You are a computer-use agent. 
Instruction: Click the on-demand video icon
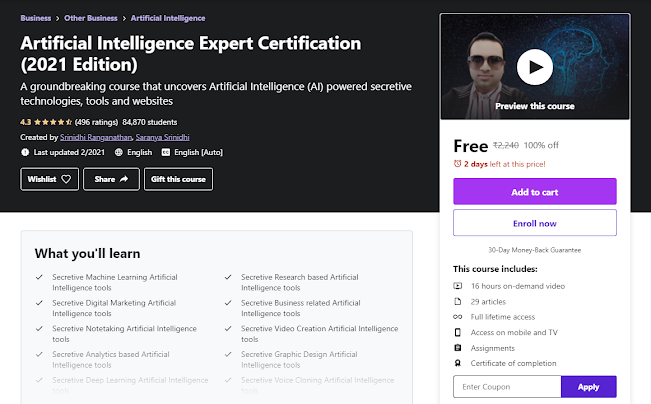click(458, 286)
